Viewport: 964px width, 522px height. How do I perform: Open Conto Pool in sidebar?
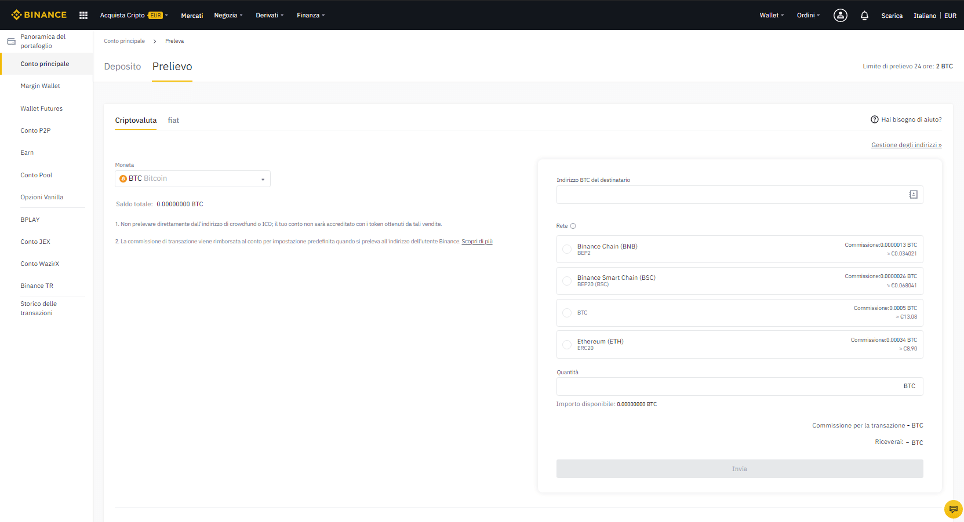pos(36,175)
